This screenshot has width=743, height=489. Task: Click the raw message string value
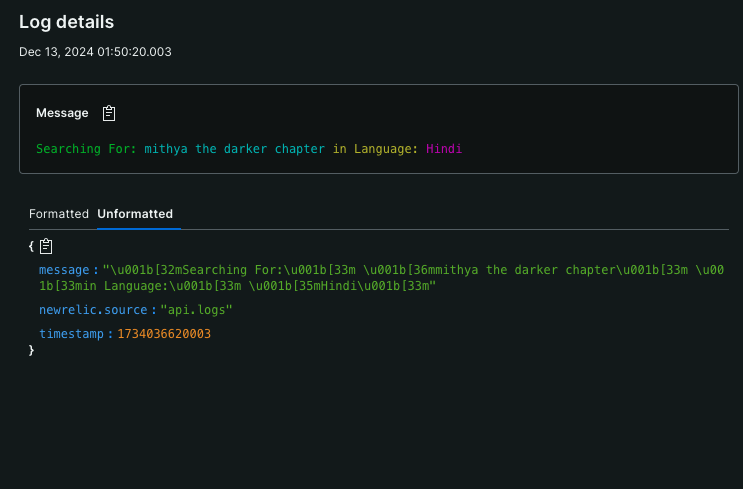point(381,278)
